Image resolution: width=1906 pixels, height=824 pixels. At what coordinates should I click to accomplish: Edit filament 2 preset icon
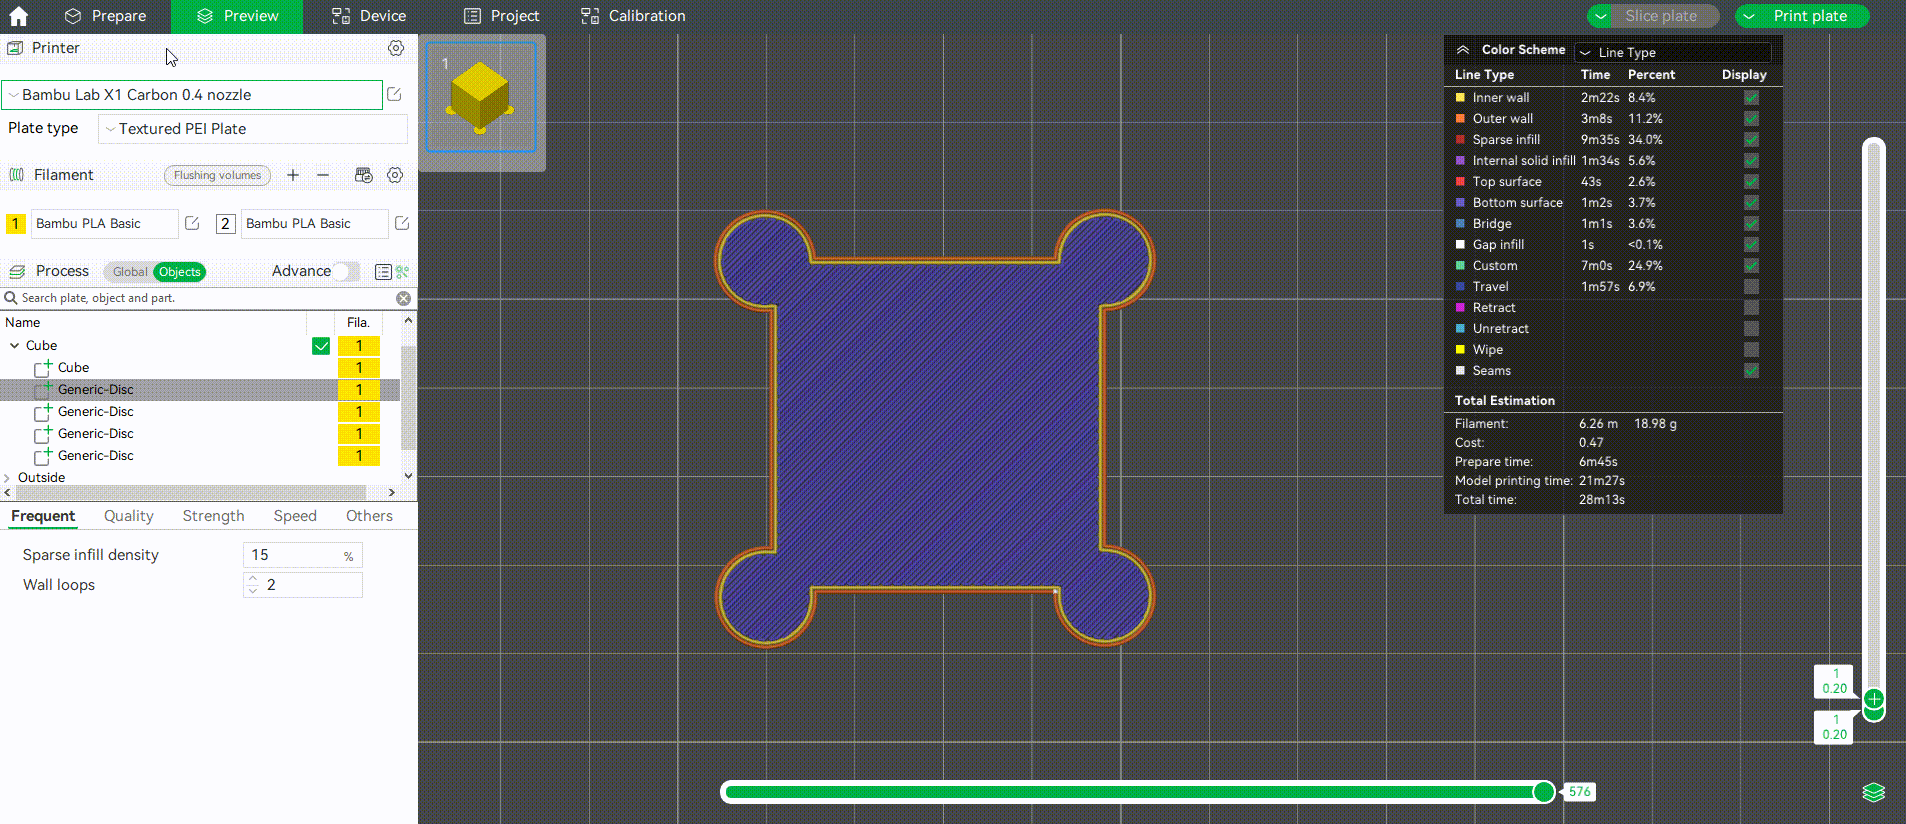coord(402,223)
